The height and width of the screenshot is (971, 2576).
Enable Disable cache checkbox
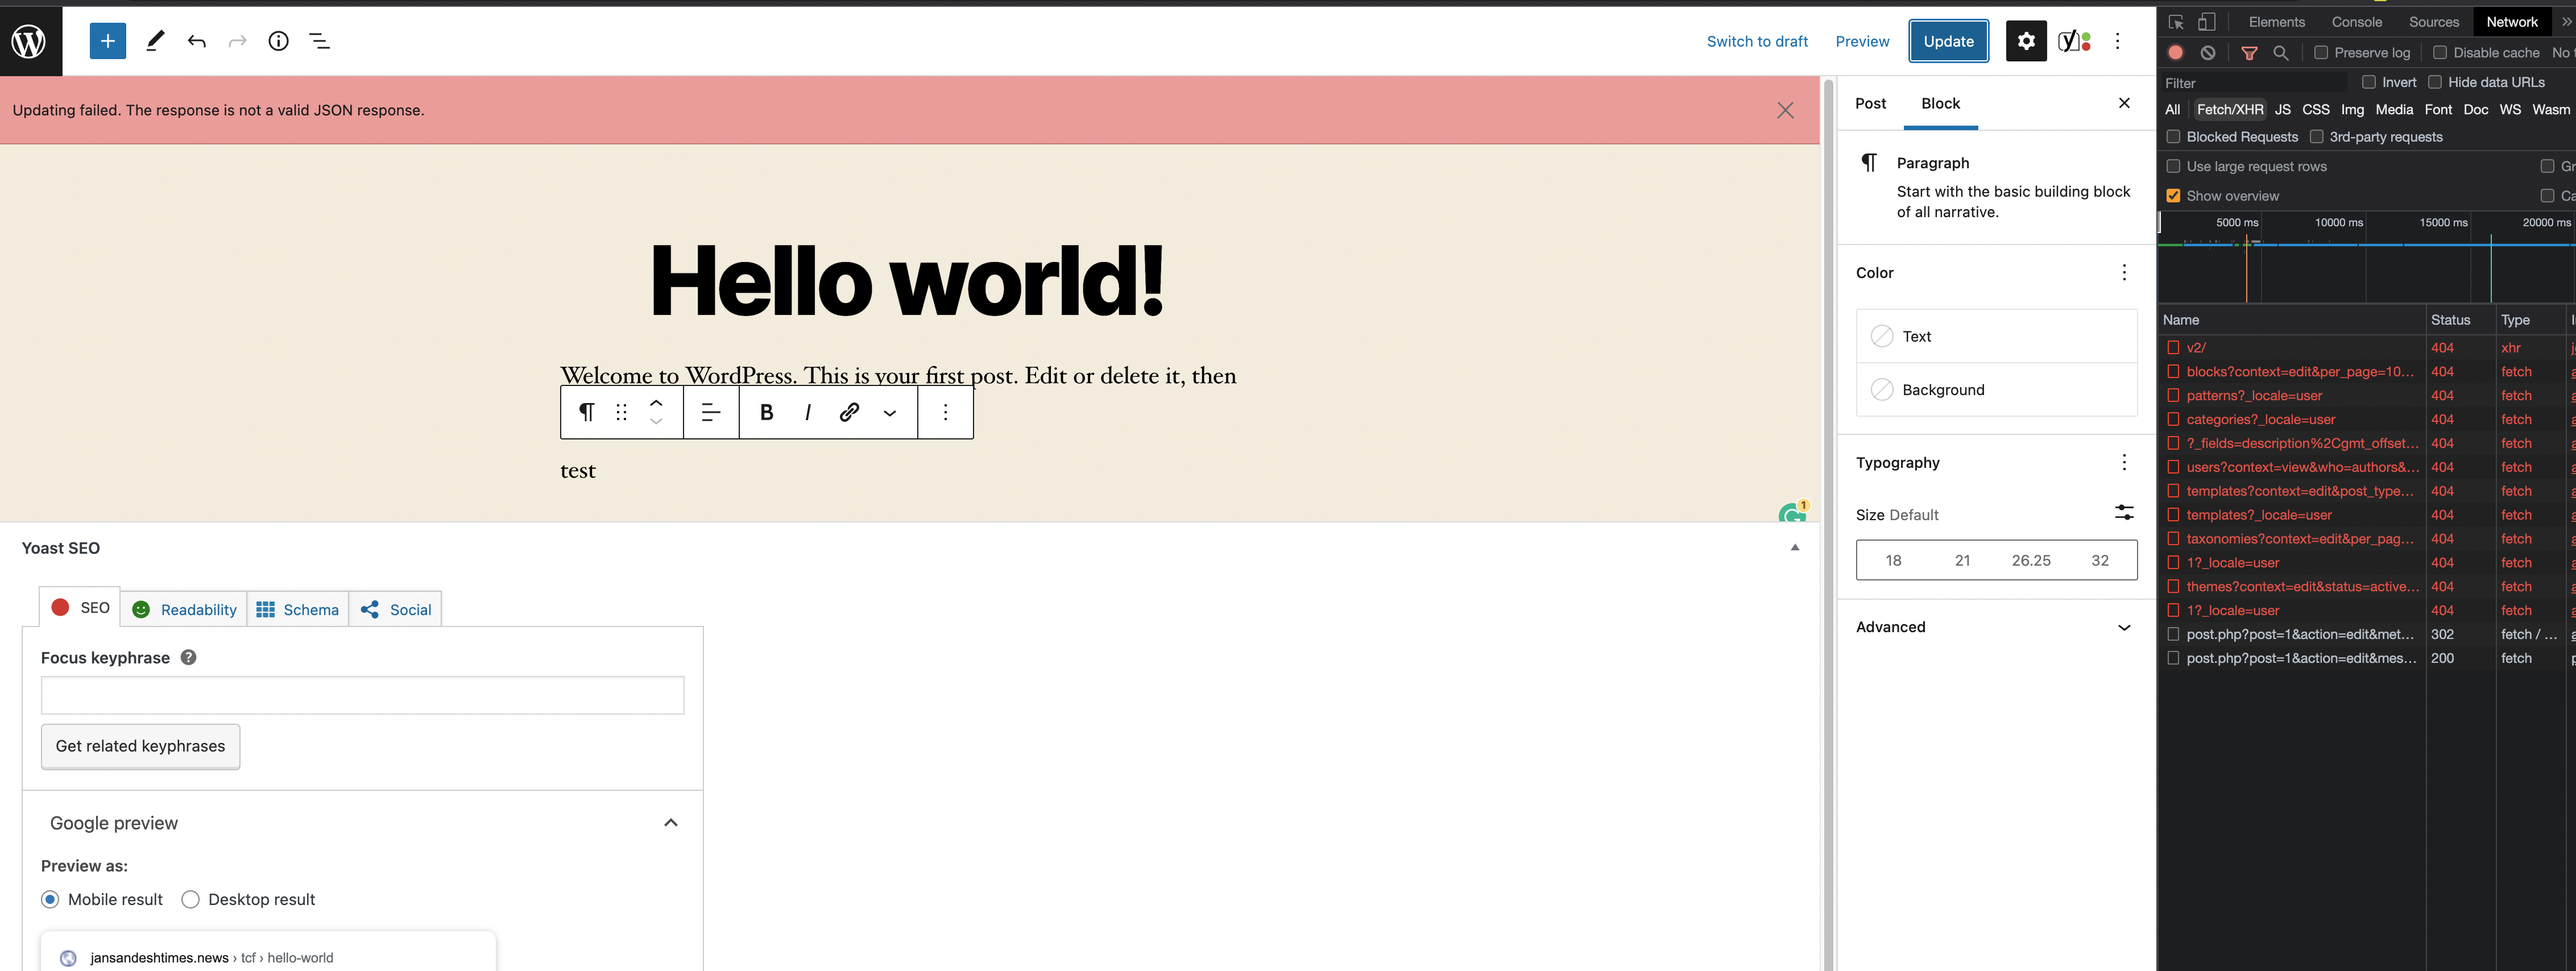point(2440,53)
